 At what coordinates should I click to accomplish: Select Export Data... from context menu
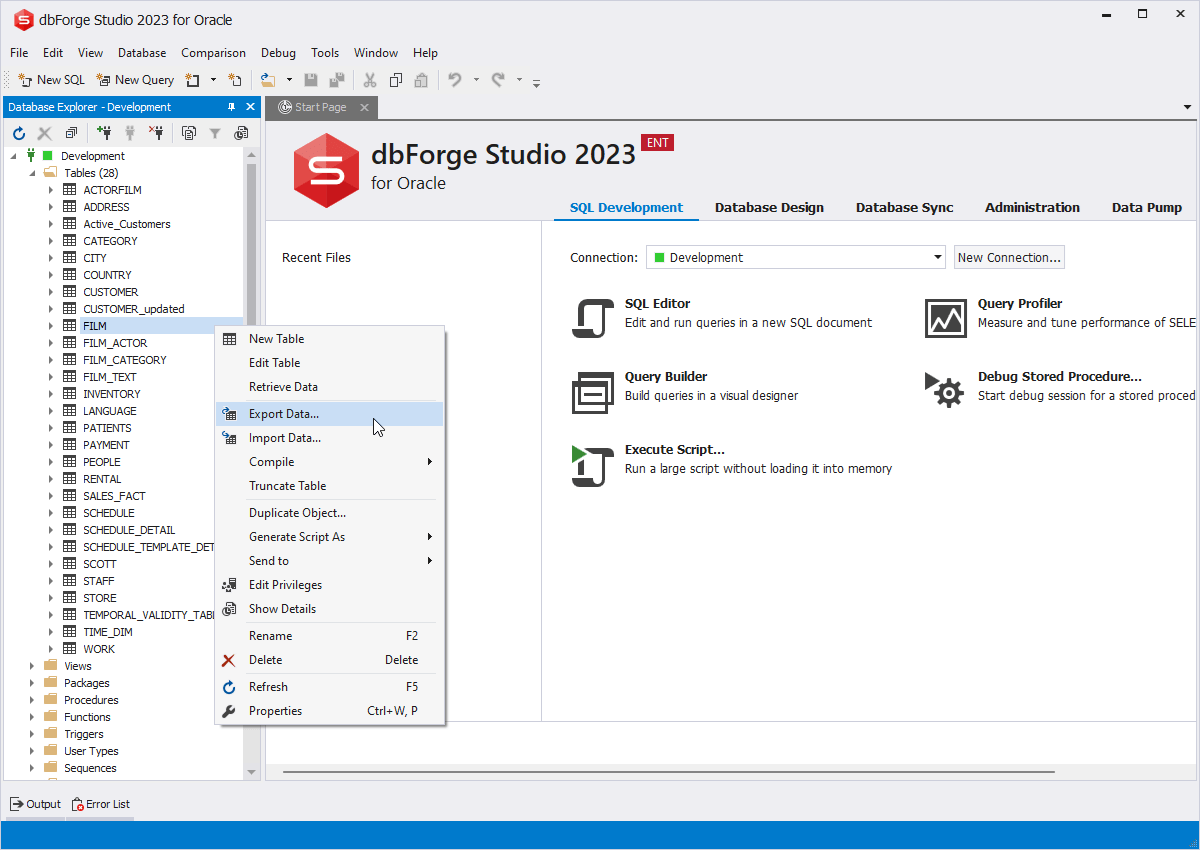coord(330,414)
